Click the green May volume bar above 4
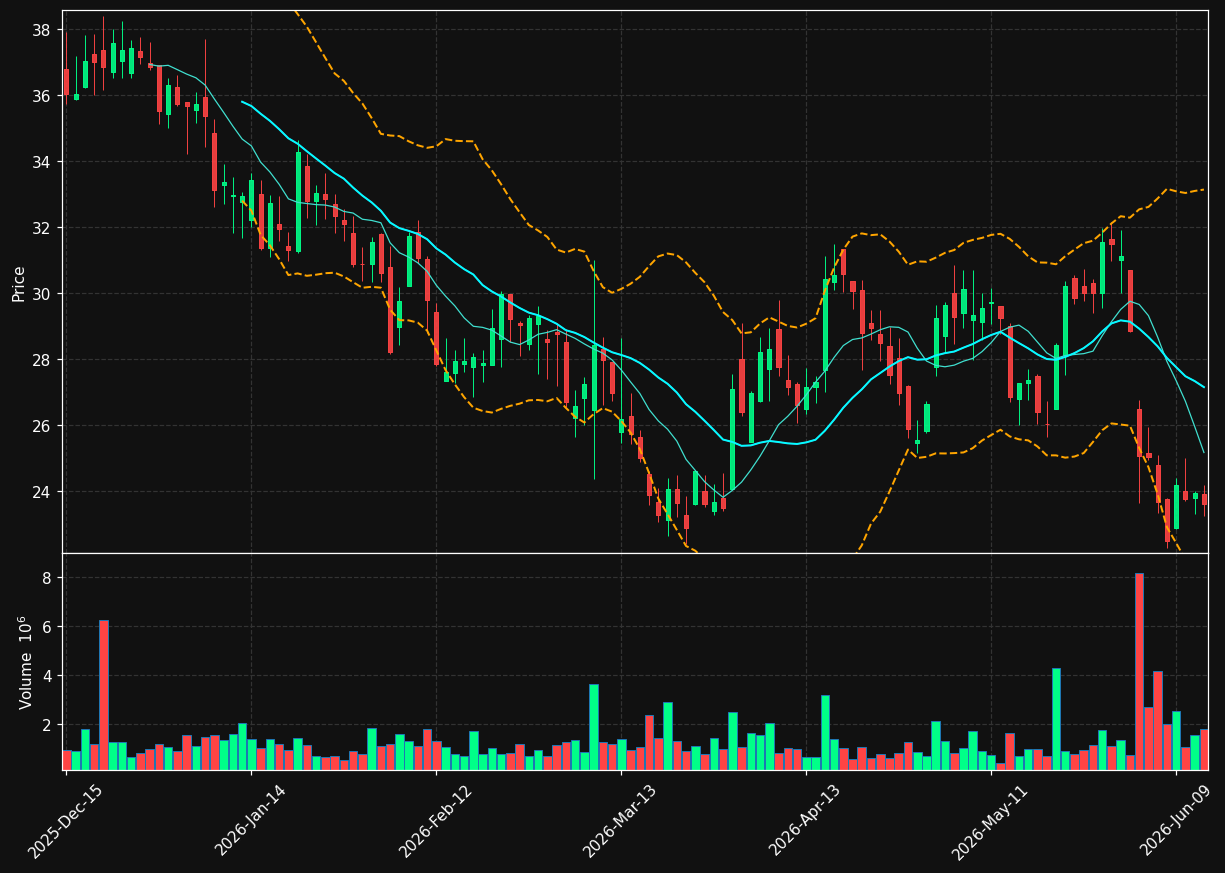 point(1056,719)
